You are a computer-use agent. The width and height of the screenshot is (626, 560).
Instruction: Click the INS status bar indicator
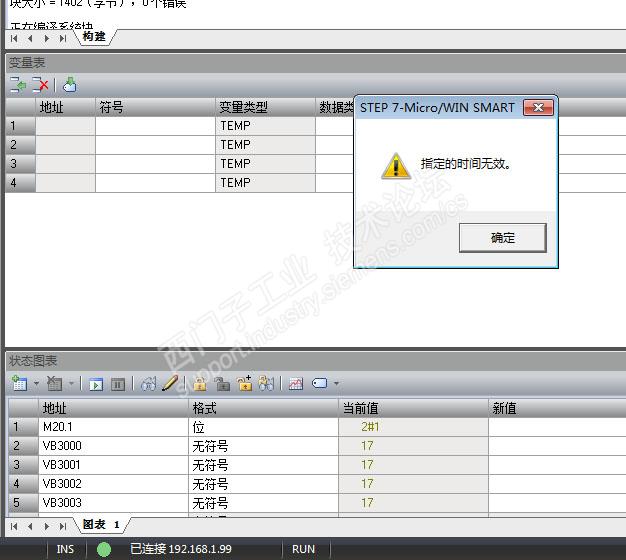click(65, 549)
